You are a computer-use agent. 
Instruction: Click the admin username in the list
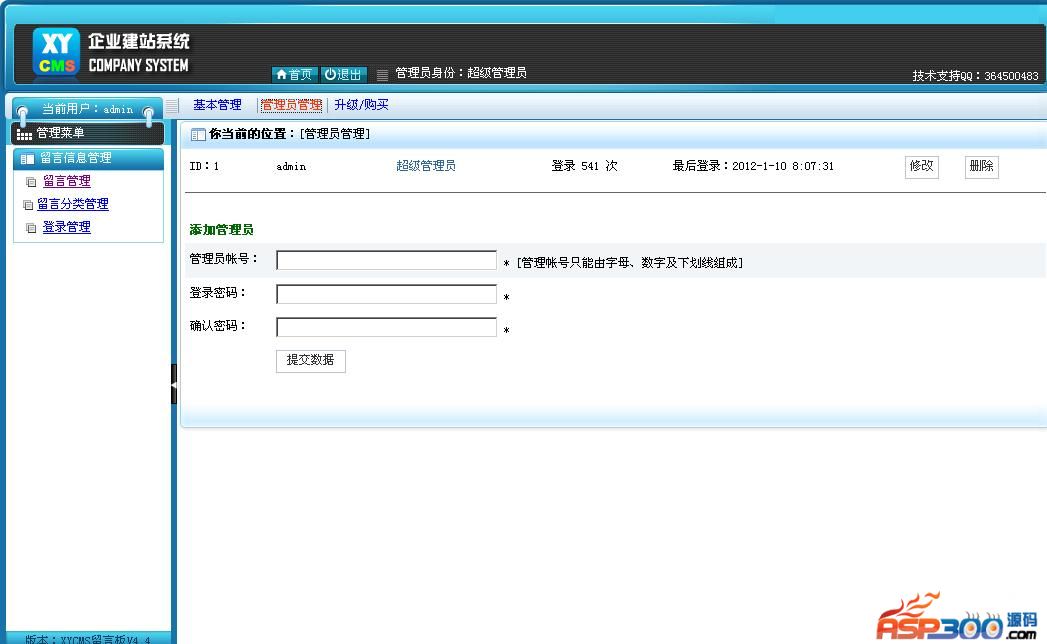click(x=291, y=166)
